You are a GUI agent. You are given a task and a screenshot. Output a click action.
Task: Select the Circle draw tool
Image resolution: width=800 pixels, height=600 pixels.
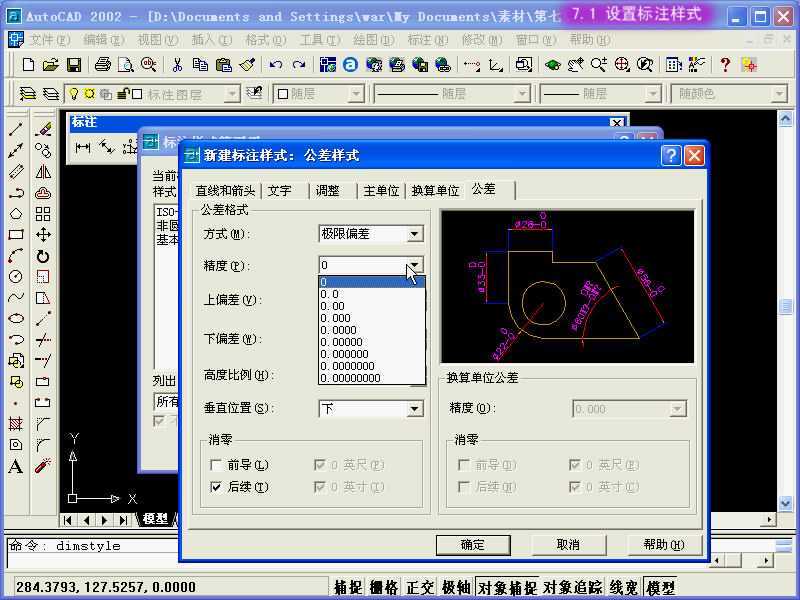(15, 277)
